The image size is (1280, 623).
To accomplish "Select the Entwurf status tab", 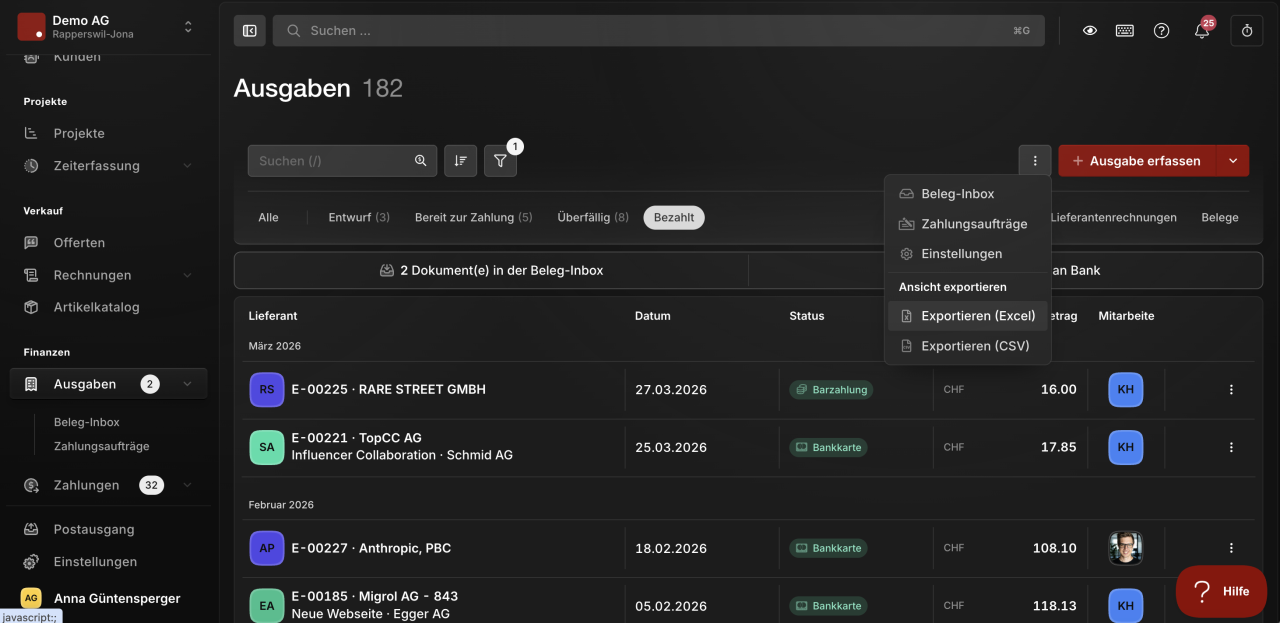I will click(359, 218).
